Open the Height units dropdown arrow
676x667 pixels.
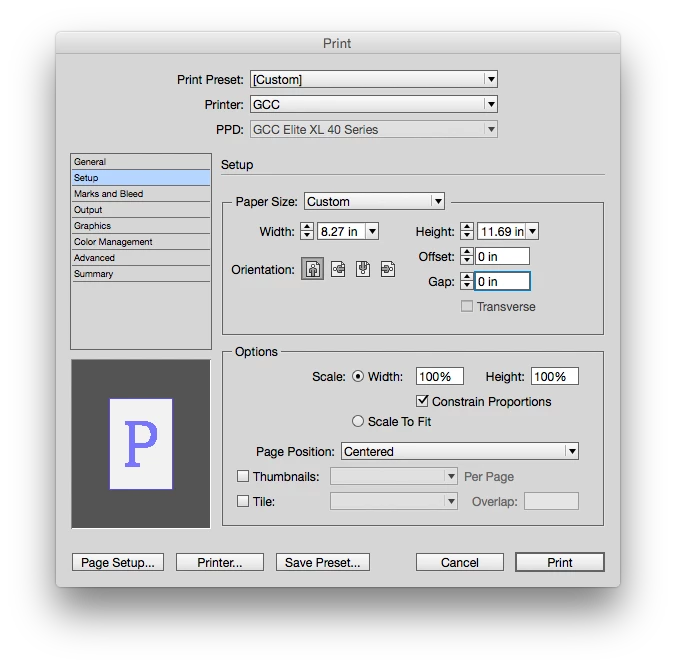(532, 232)
